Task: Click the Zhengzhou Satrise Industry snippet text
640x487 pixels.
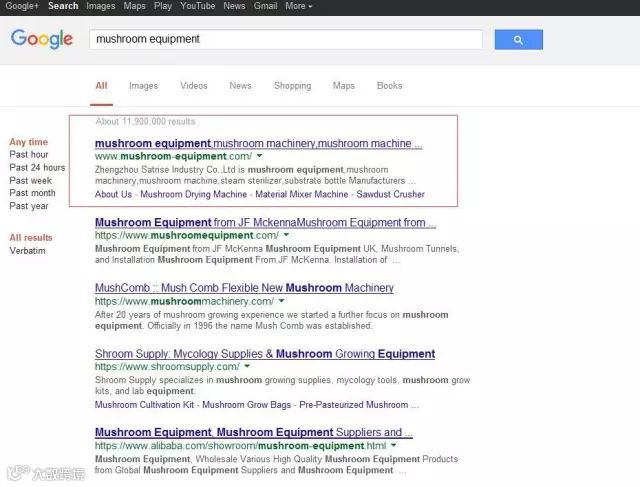Action: (x=255, y=175)
